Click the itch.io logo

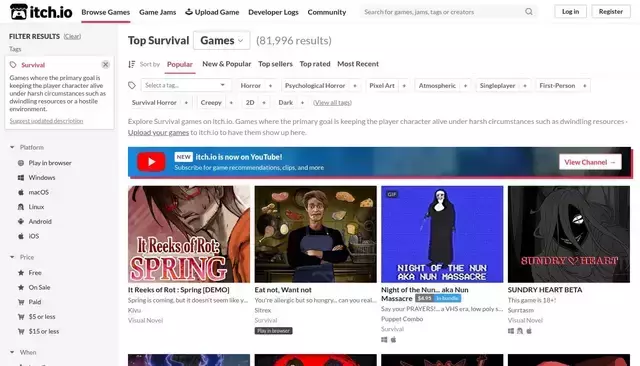tap(41, 12)
